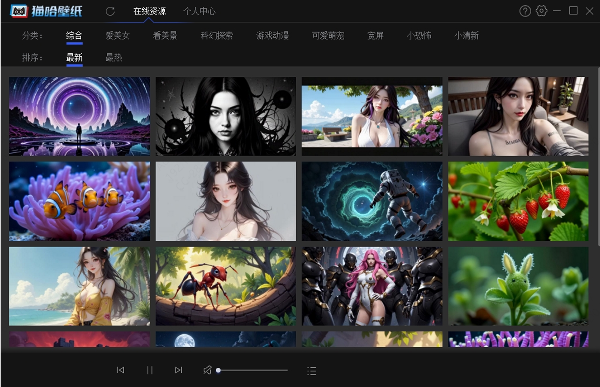Open the strawberries wallpaper
Viewport: 600px width, 387px height.
click(518, 201)
